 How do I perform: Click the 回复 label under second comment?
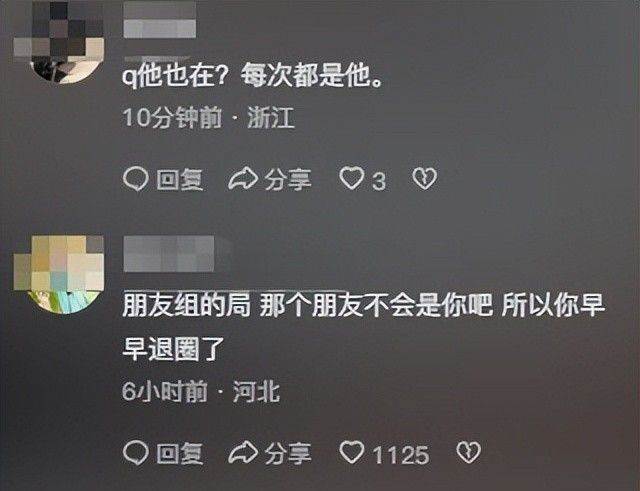(180, 453)
